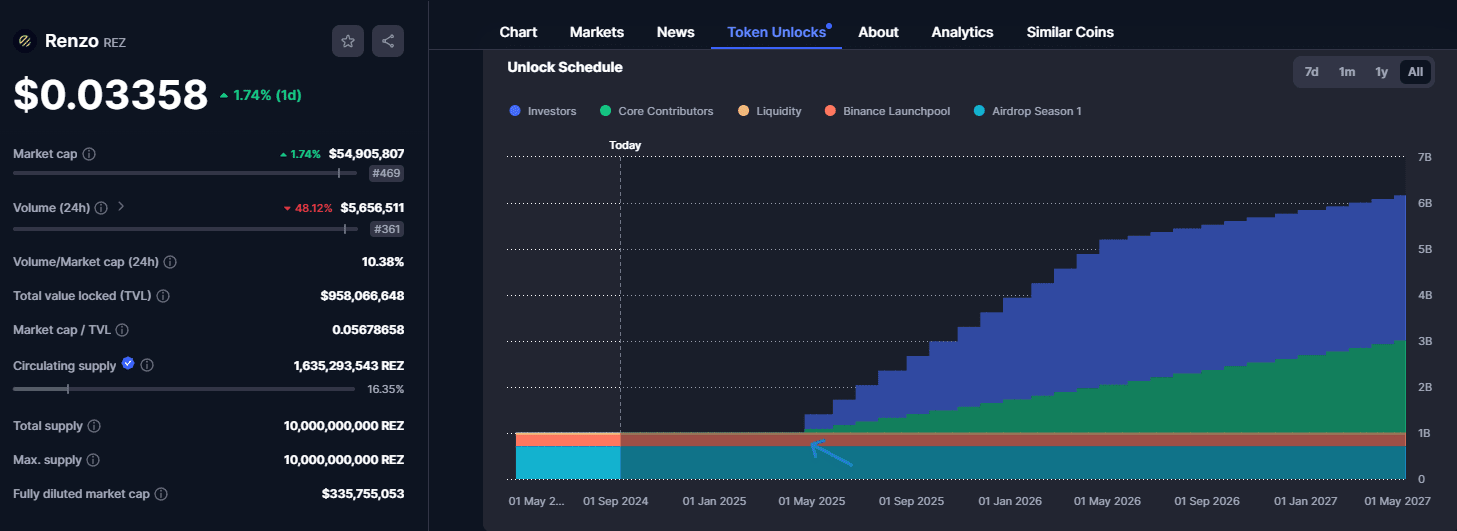Click the star watchlist icon

pos(348,41)
